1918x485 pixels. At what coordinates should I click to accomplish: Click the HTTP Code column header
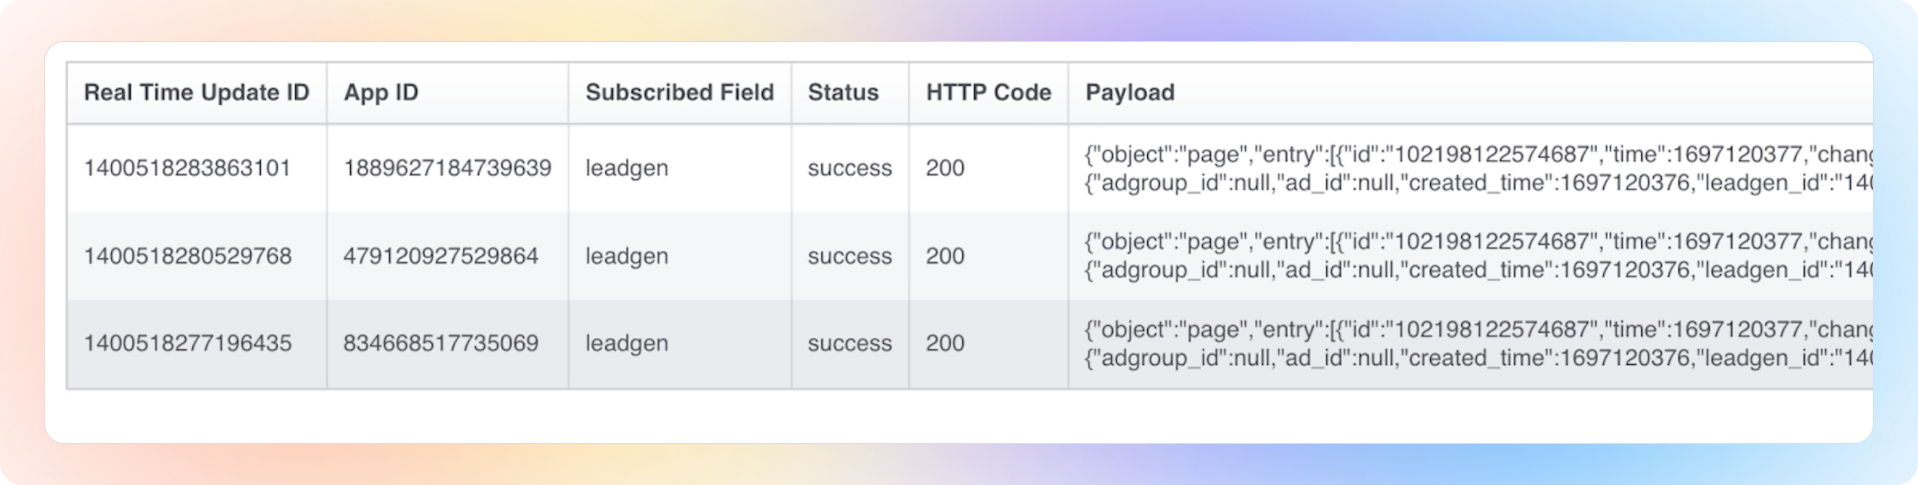(x=988, y=93)
